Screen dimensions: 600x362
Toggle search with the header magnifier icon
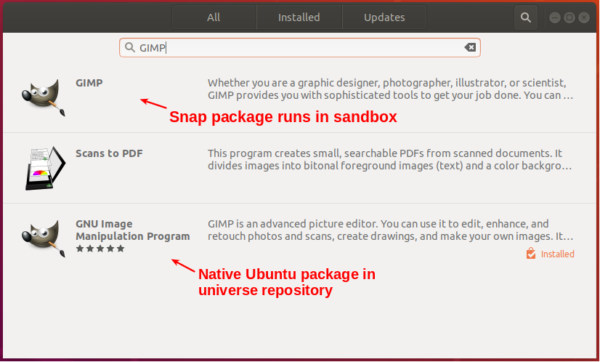526,17
